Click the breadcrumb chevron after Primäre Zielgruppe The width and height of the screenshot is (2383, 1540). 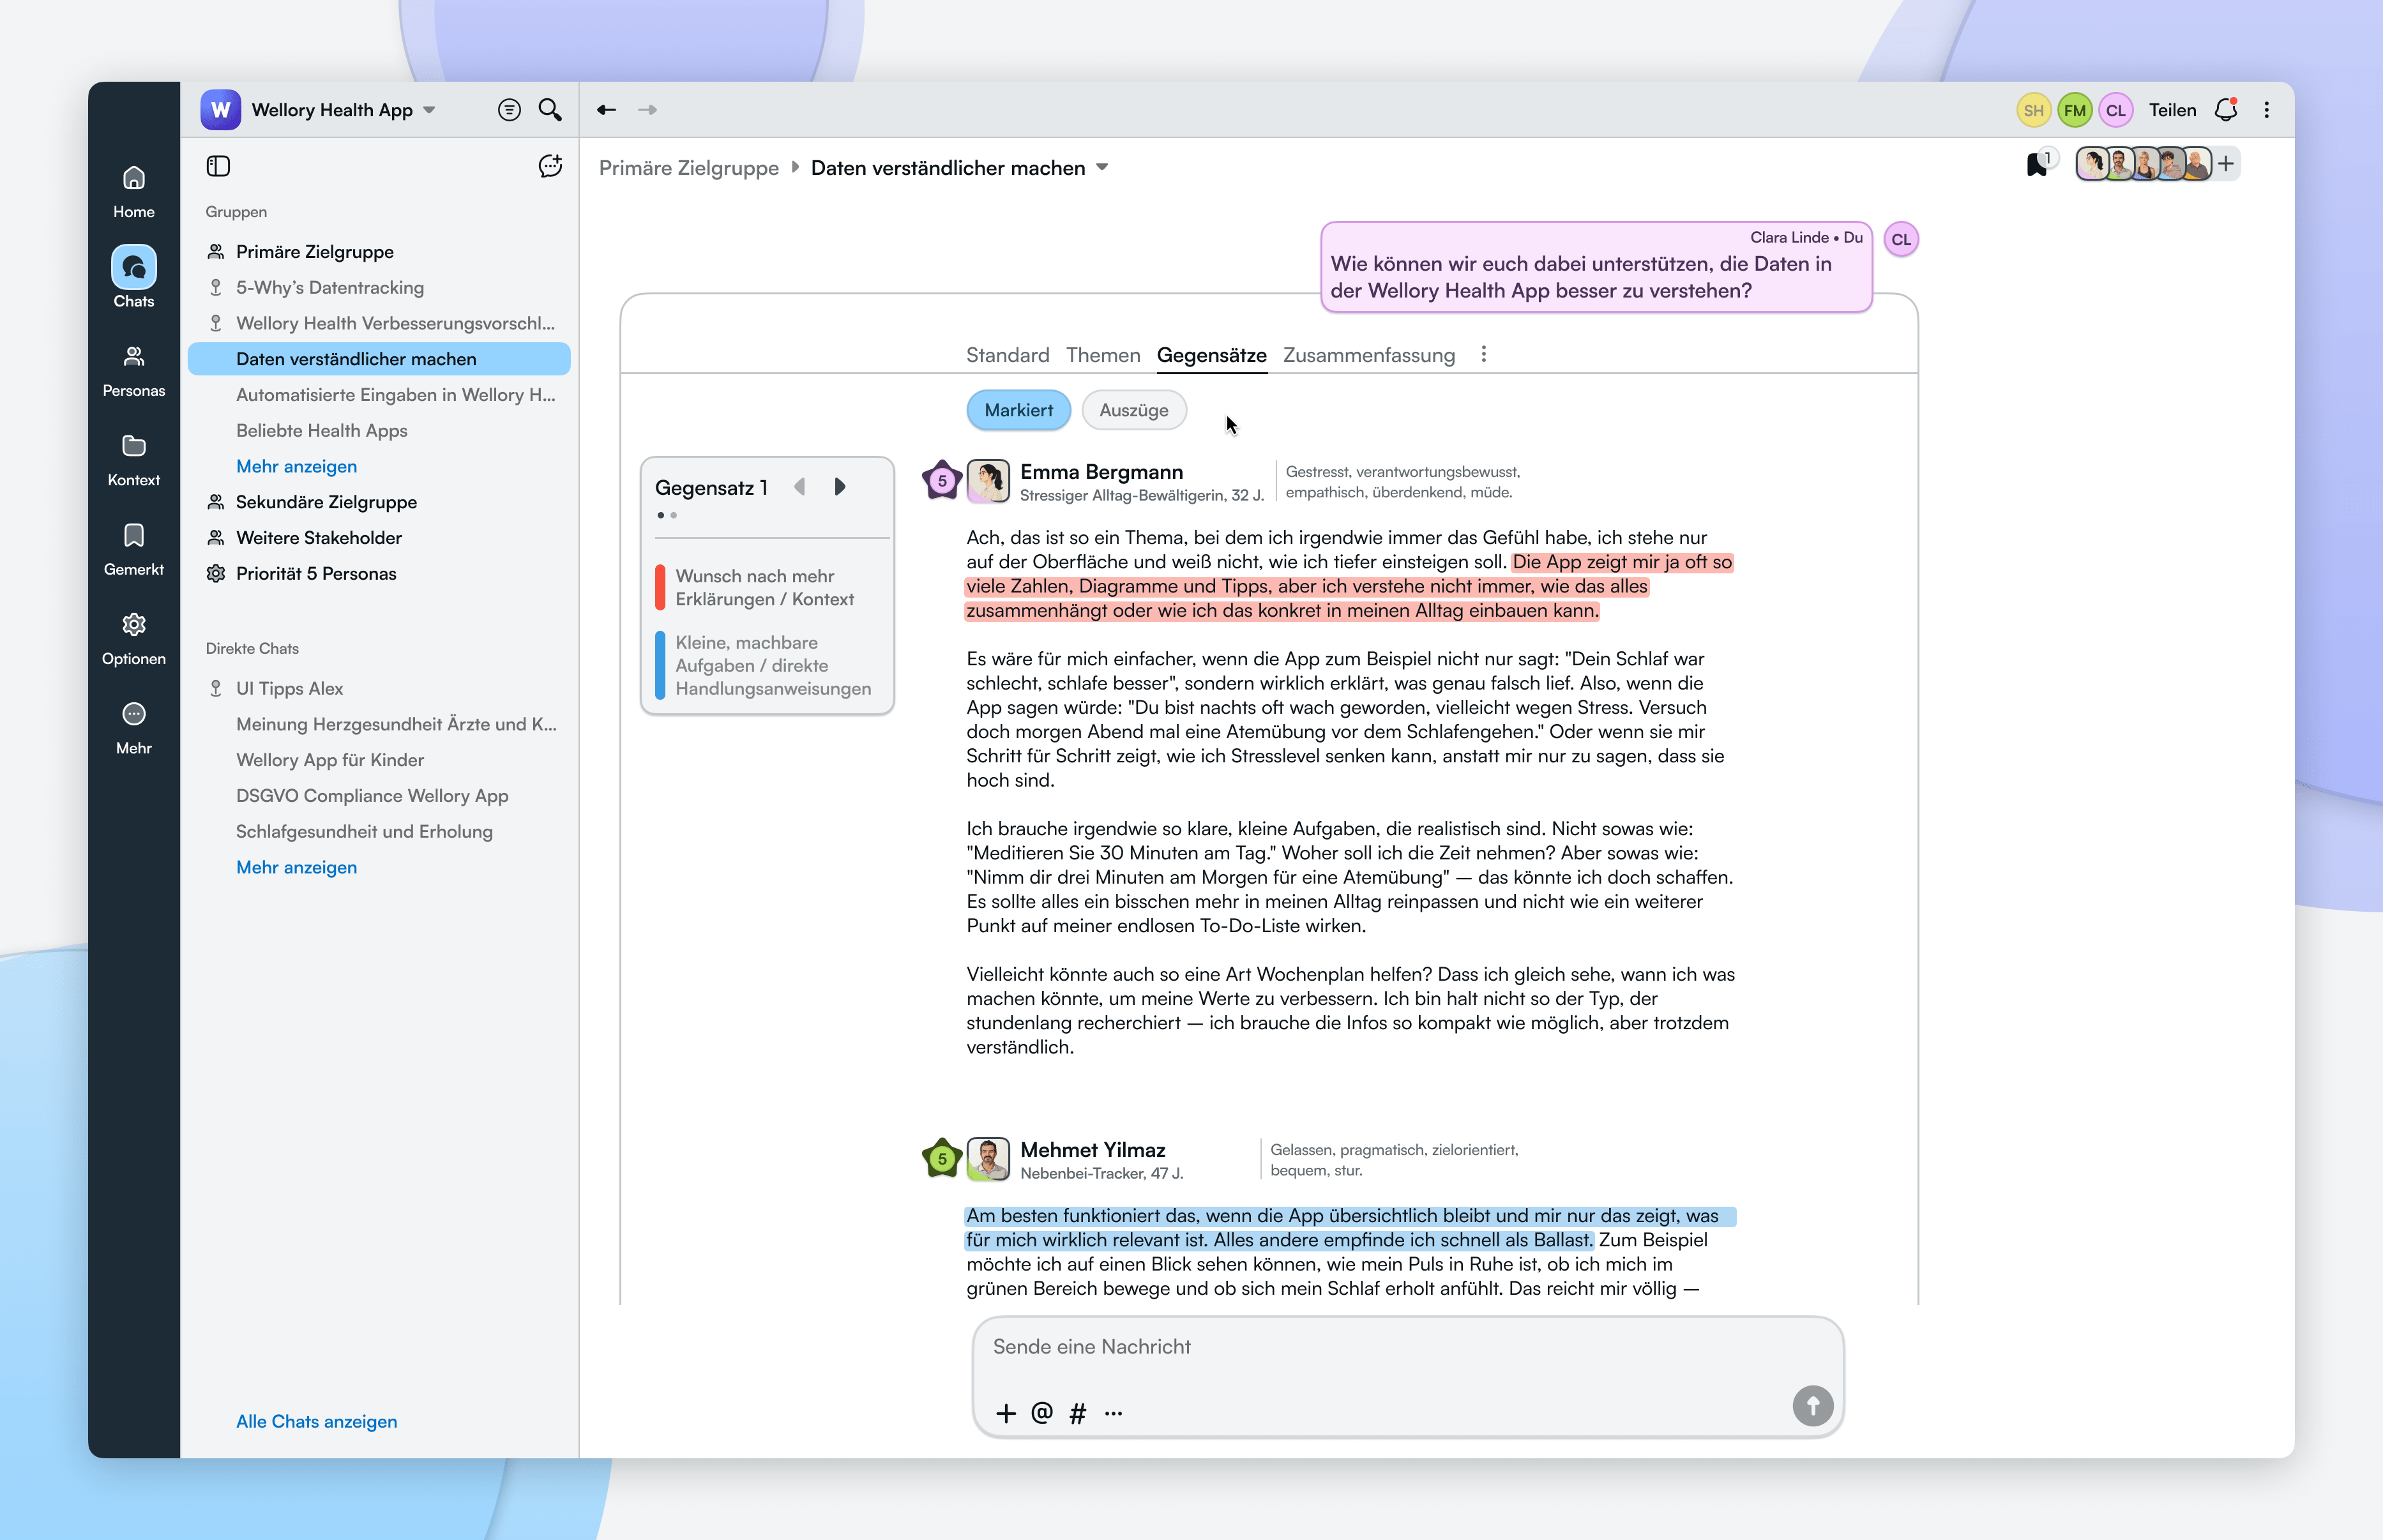(x=795, y=167)
